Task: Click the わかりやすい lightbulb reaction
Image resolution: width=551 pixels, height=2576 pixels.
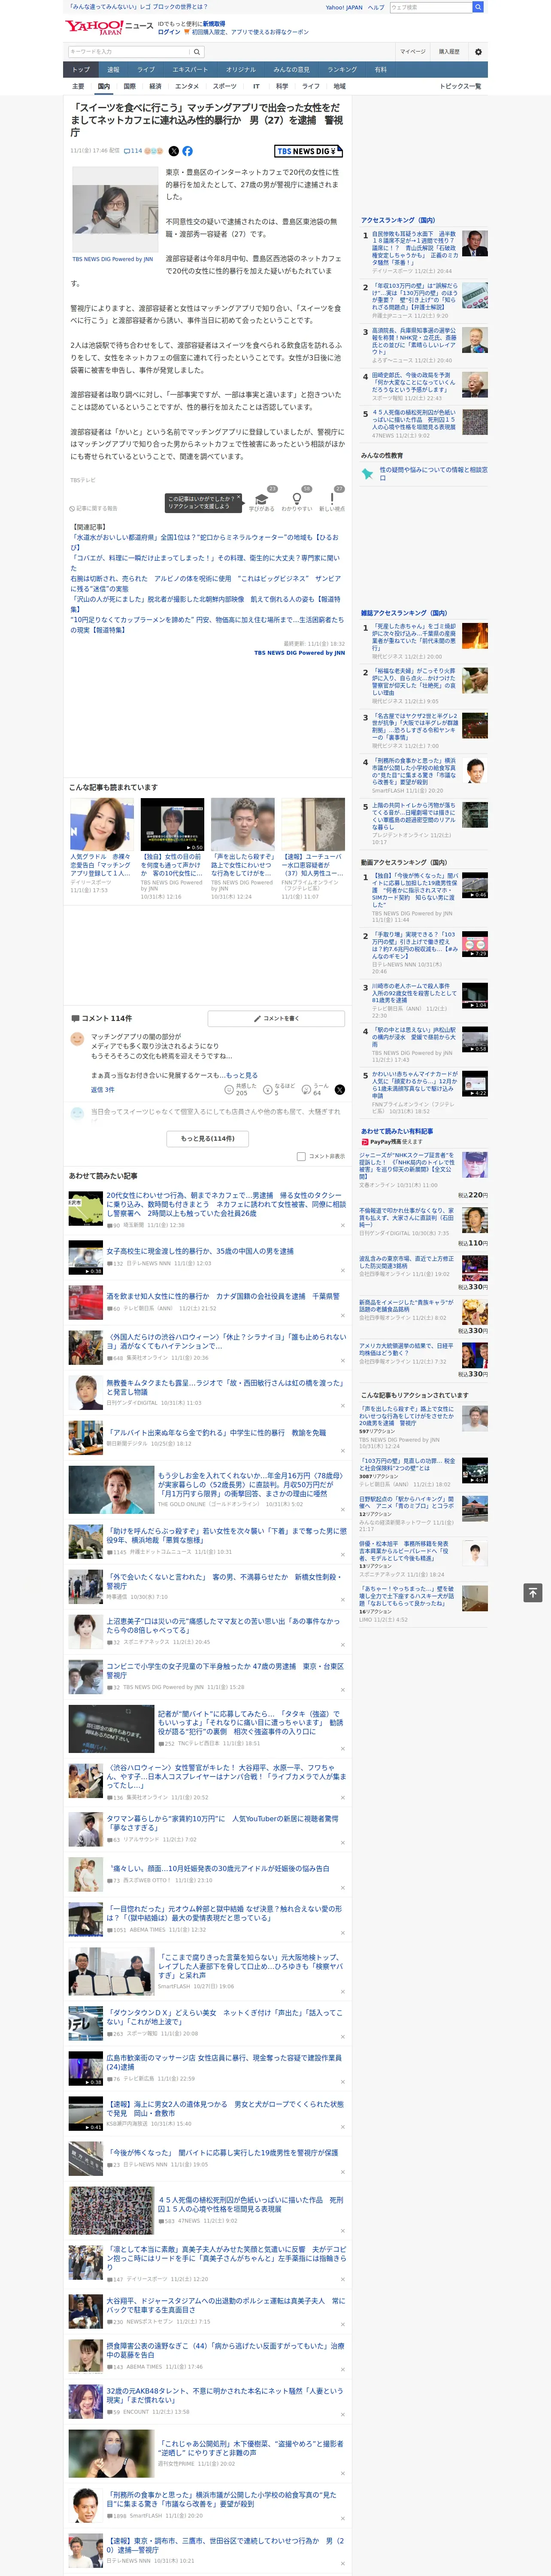Action: pos(297,501)
